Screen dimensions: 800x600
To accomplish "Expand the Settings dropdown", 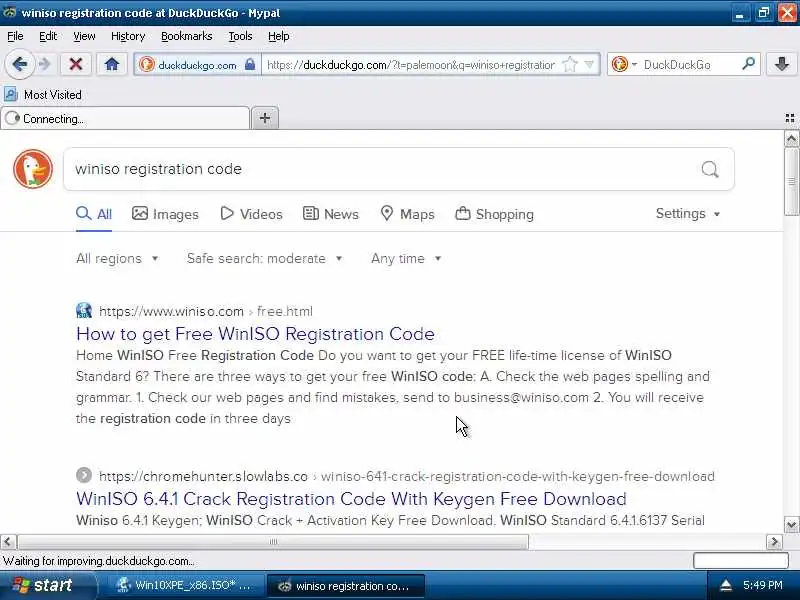I will point(688,214).
